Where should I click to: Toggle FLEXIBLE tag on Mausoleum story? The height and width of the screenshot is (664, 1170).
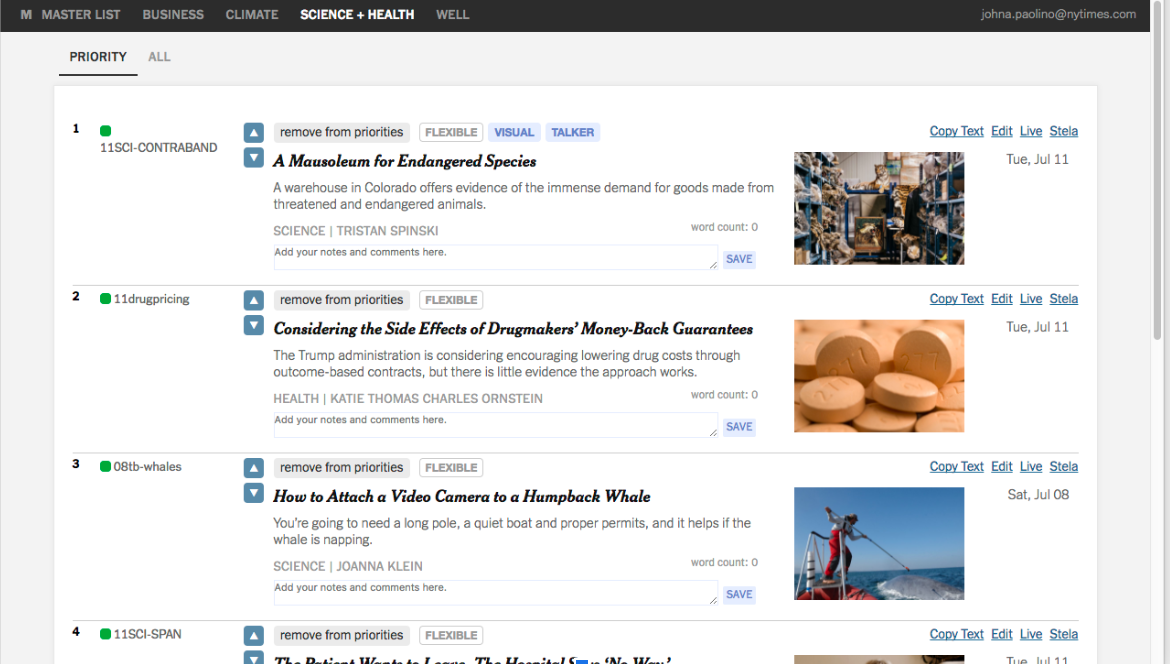click(451, 132)
